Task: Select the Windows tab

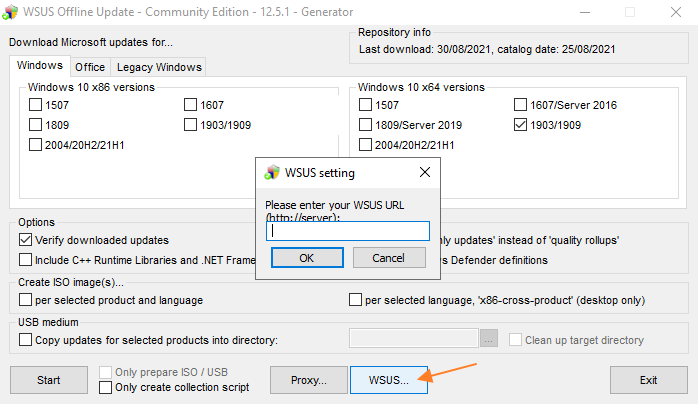Action: [x=40, y=66]
